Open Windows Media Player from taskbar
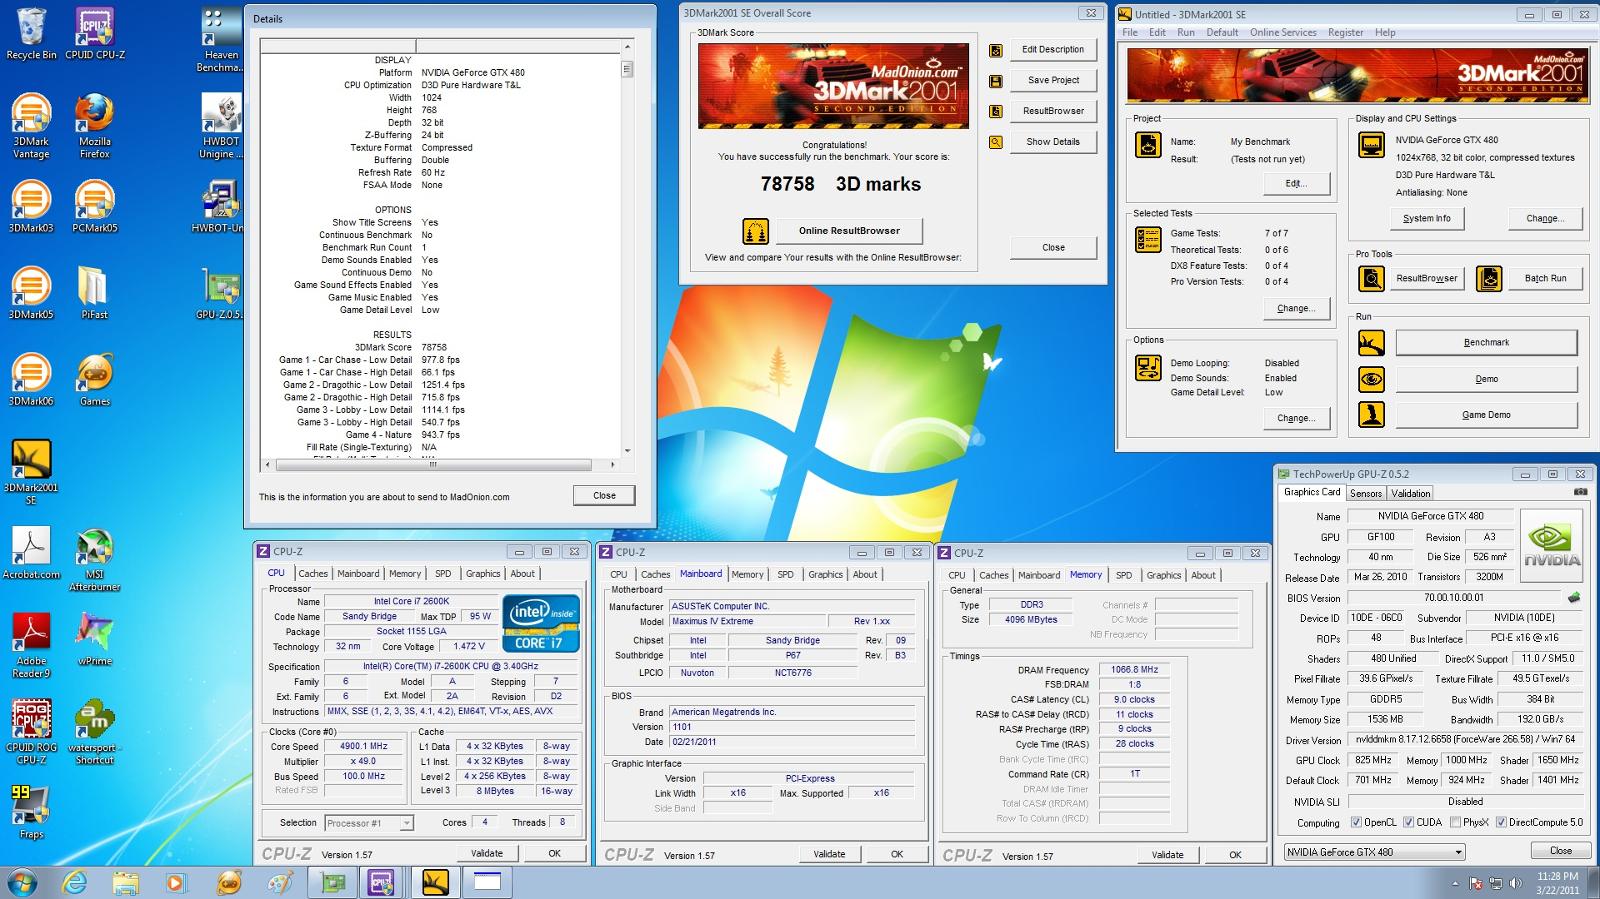 [175, 882]
